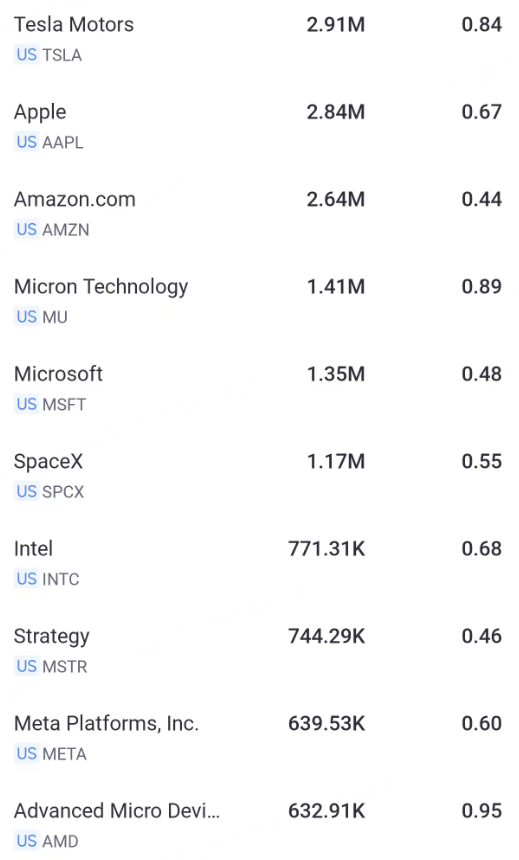The image size is (519, 860).
Task: Select the Apple stock entry
Action: coord(260,127)
